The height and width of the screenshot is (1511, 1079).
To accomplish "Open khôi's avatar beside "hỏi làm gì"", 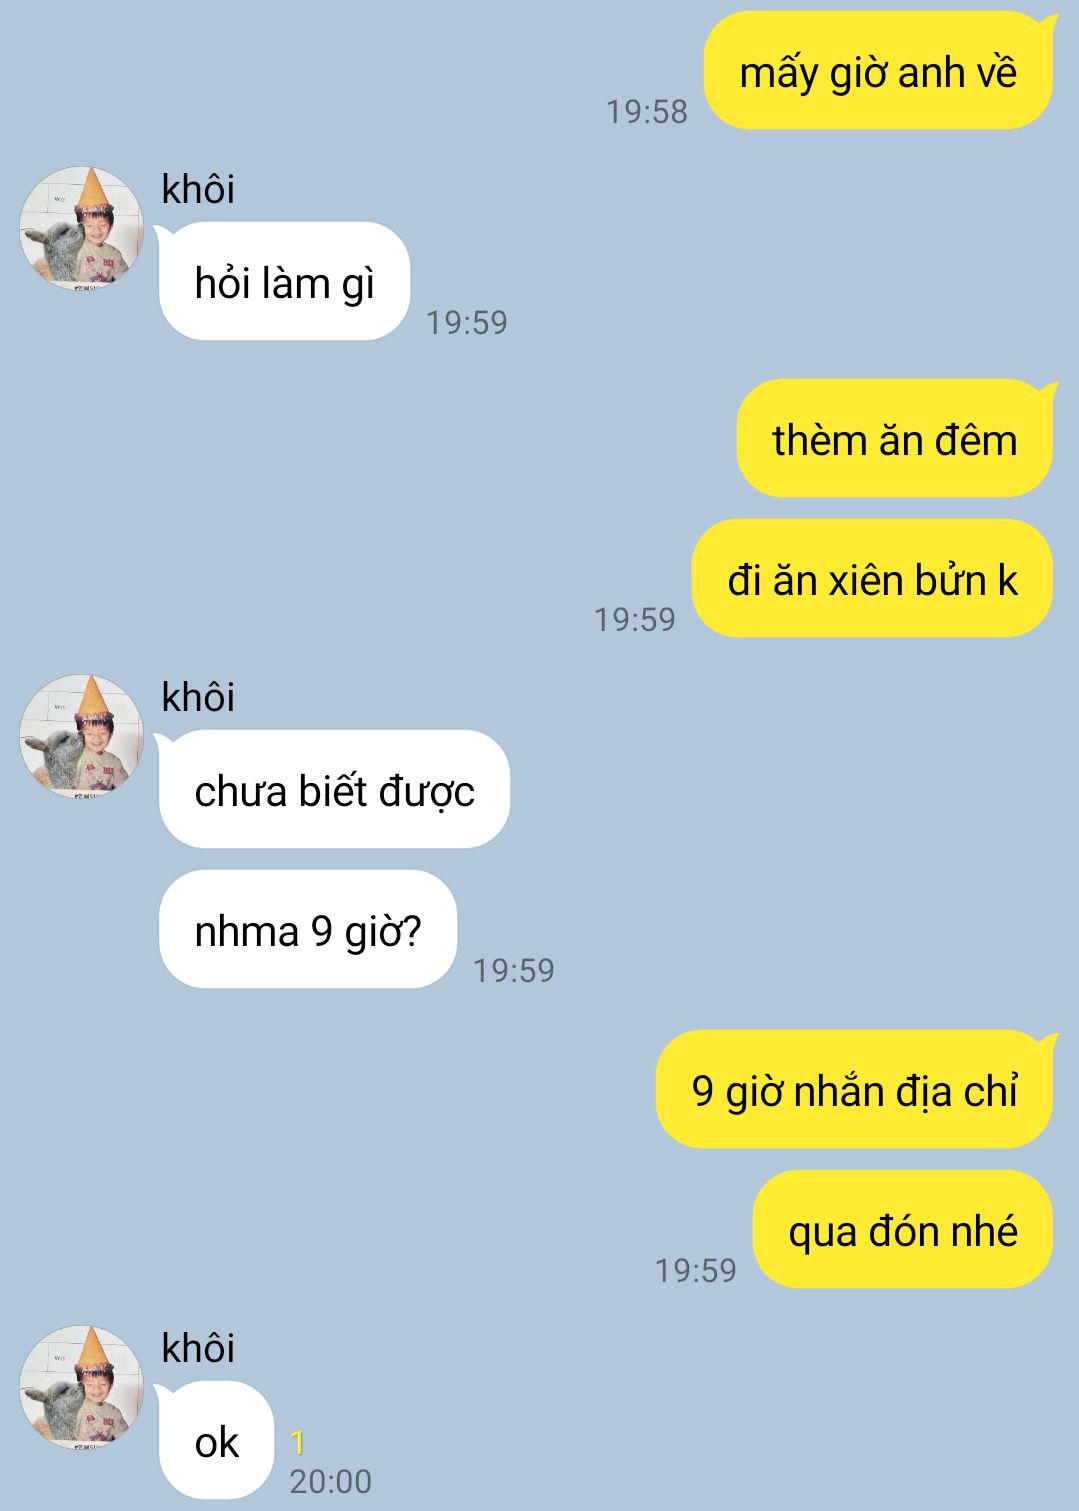I will [x=81, y=229].
